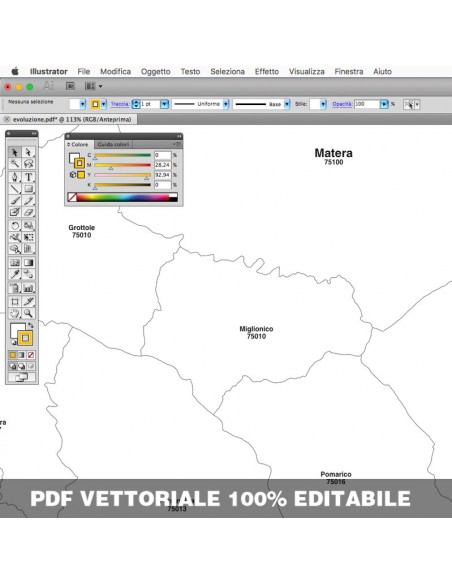Select the Direct Selection (white arrow) tool

(28, 152)
